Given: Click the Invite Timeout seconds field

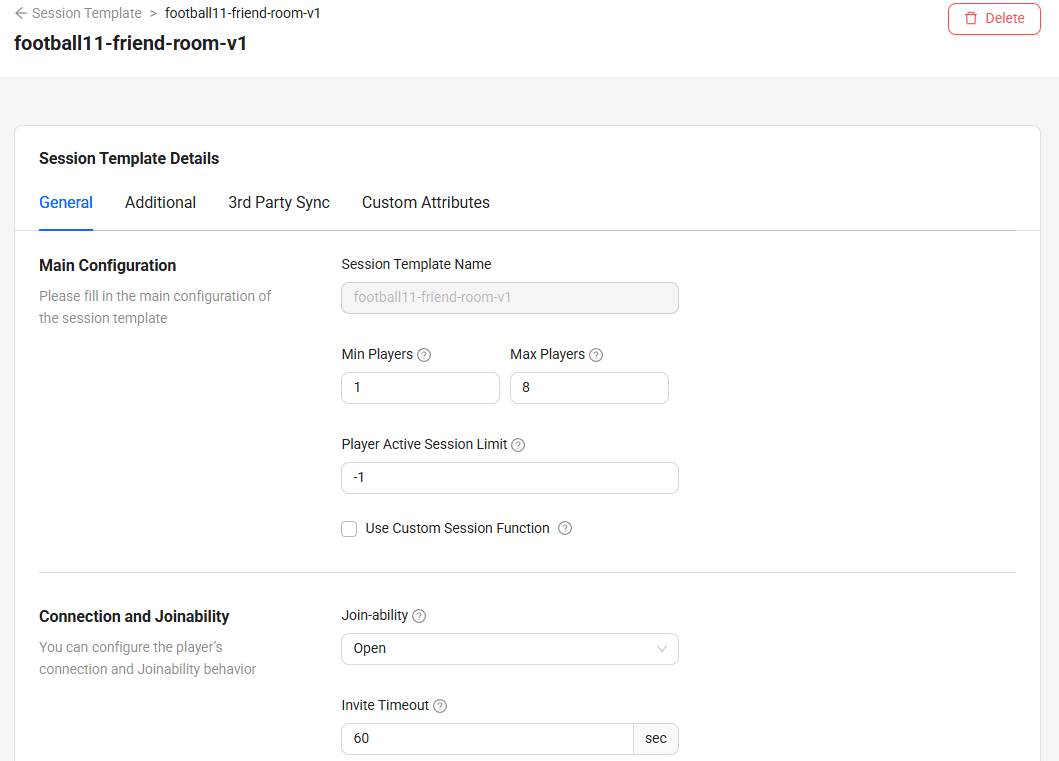Looking at the screenshot, I should point(488,739).
